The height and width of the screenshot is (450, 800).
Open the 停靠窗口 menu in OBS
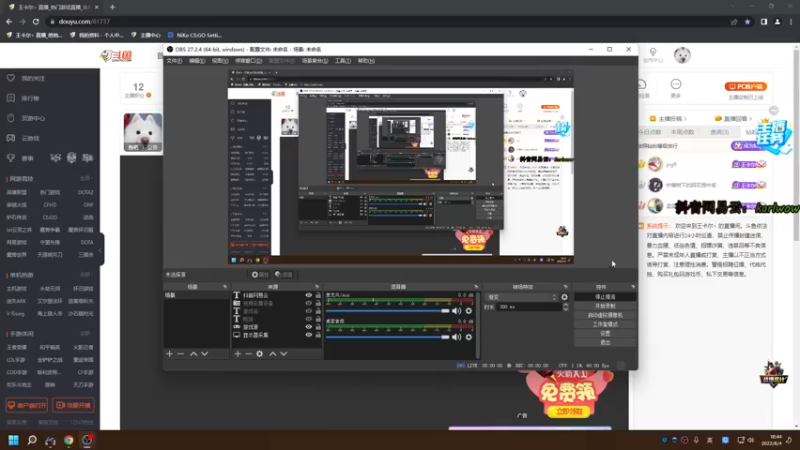(x=248, y=61)
